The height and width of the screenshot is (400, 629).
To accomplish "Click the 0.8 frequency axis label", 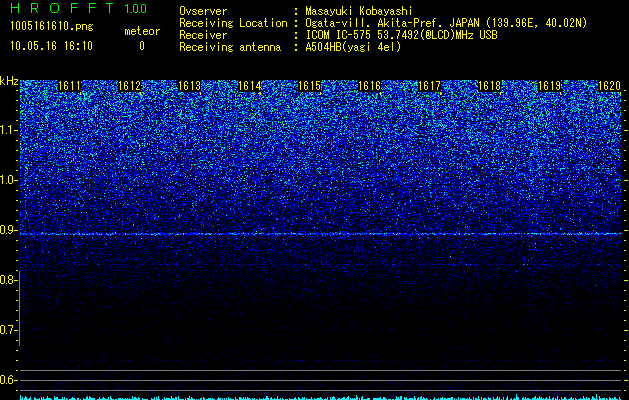I will pos(8,280).
